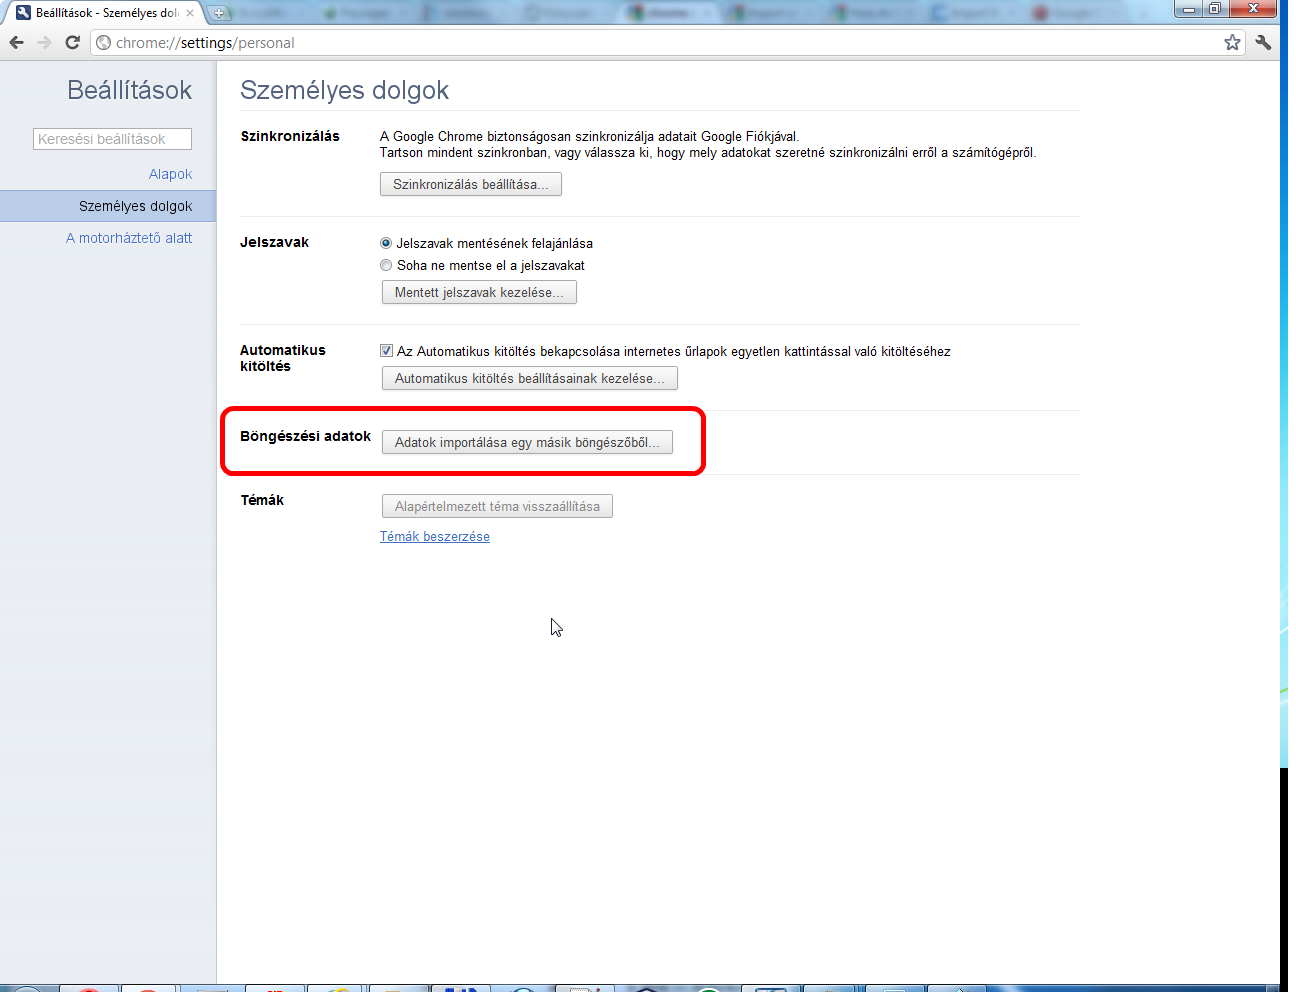Minimize the Chrome window

pos(1189,9)
